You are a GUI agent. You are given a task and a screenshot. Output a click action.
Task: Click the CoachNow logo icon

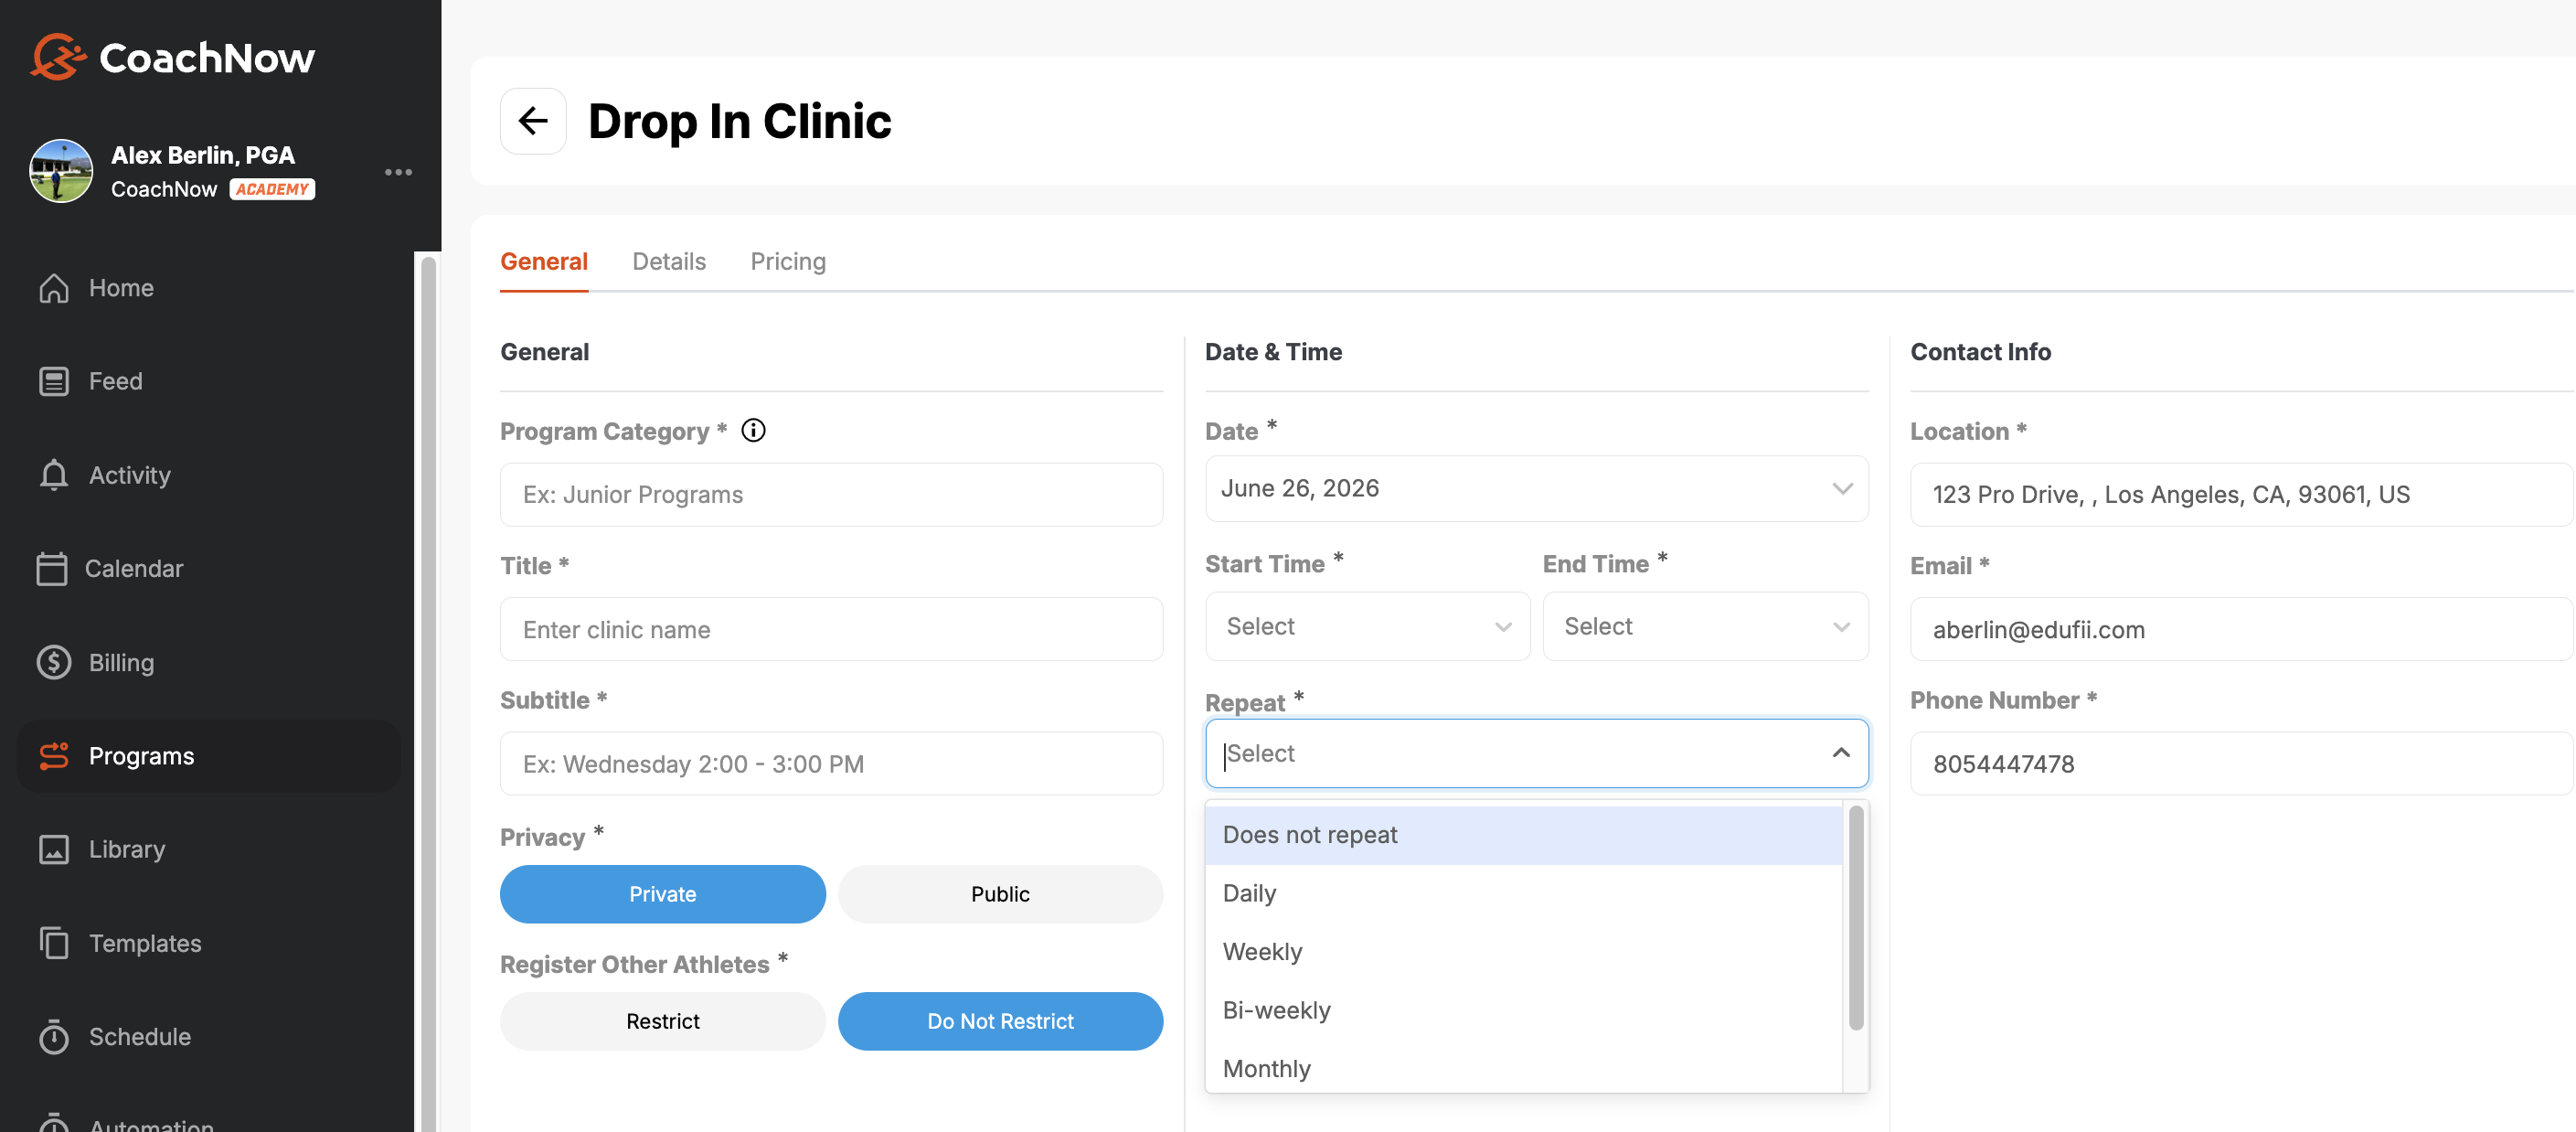coord(58,57)
